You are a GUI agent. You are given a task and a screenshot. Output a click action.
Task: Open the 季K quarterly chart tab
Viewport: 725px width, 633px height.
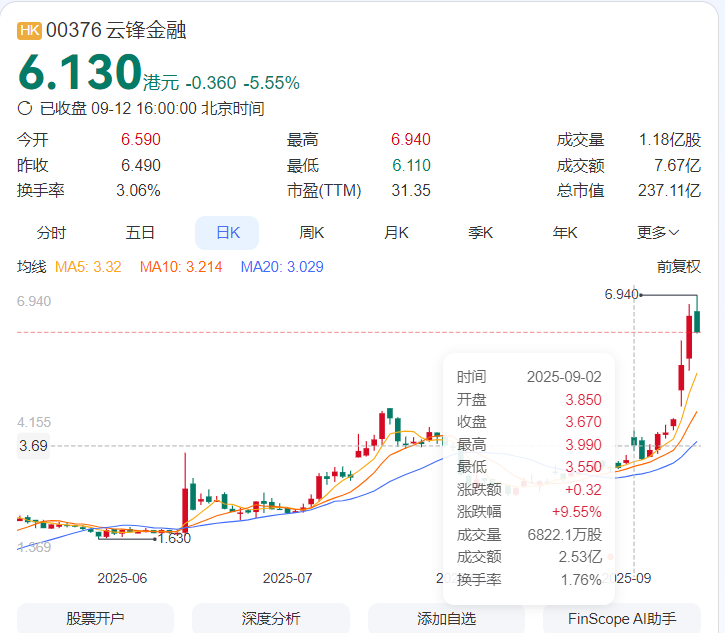480,233
